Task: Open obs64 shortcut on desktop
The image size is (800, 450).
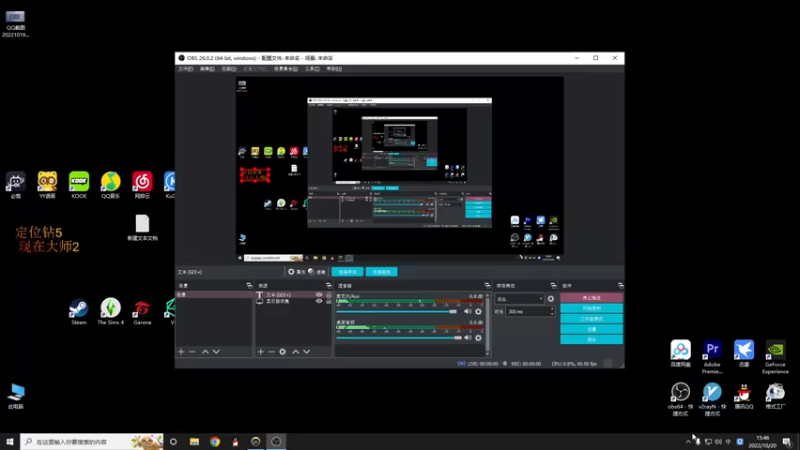Action: point(680,399)
